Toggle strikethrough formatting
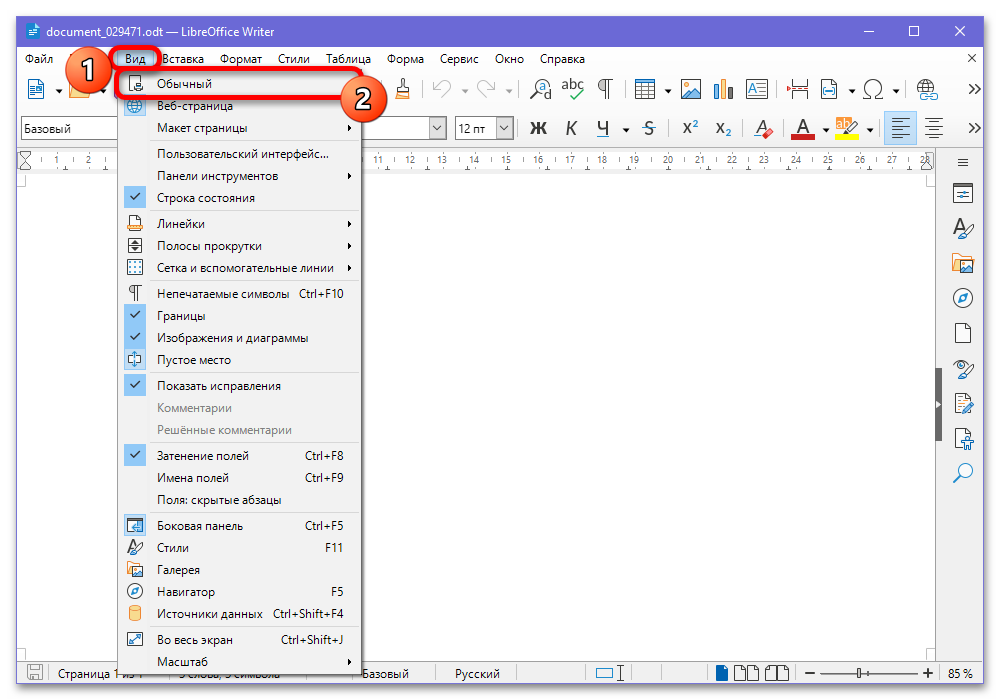The height and width of the screenshot is (700, 1000). 649,129
